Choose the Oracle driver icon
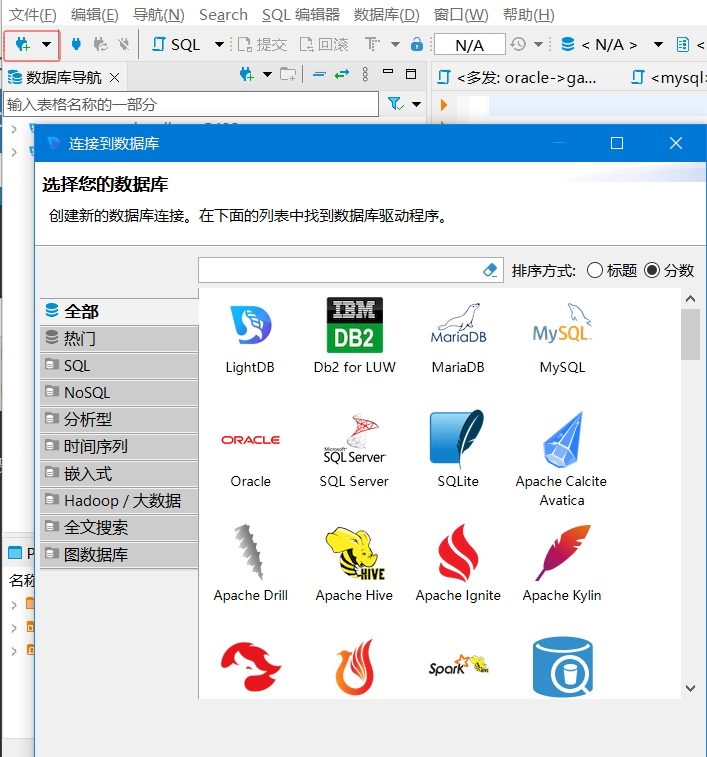Screen dimensions: 707x757 (250, 440)
